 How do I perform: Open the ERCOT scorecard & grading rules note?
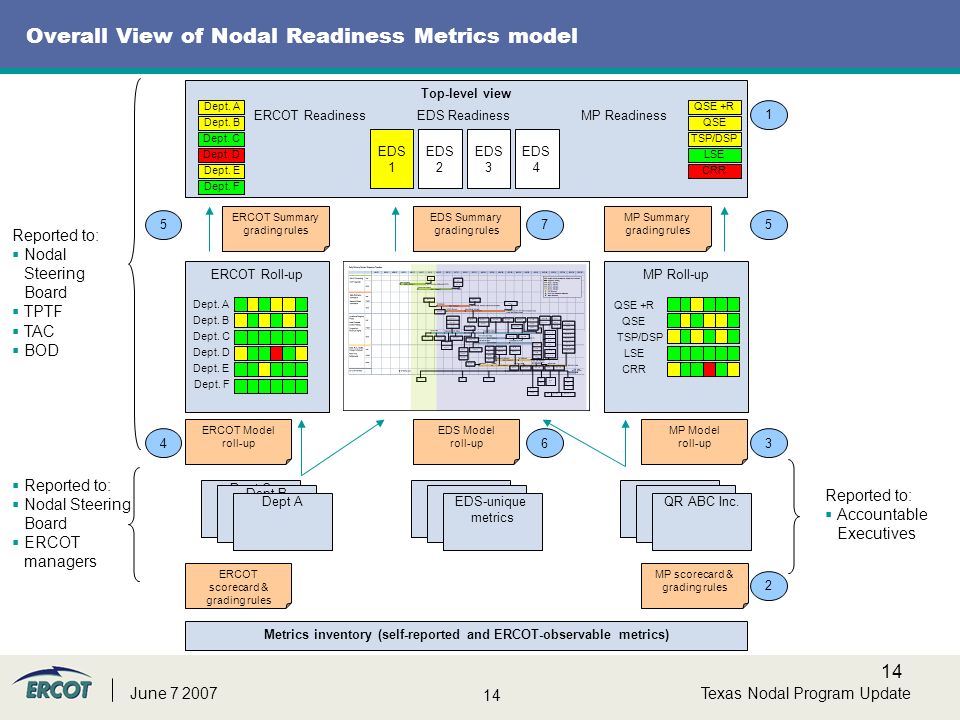[x=238, y=586]
